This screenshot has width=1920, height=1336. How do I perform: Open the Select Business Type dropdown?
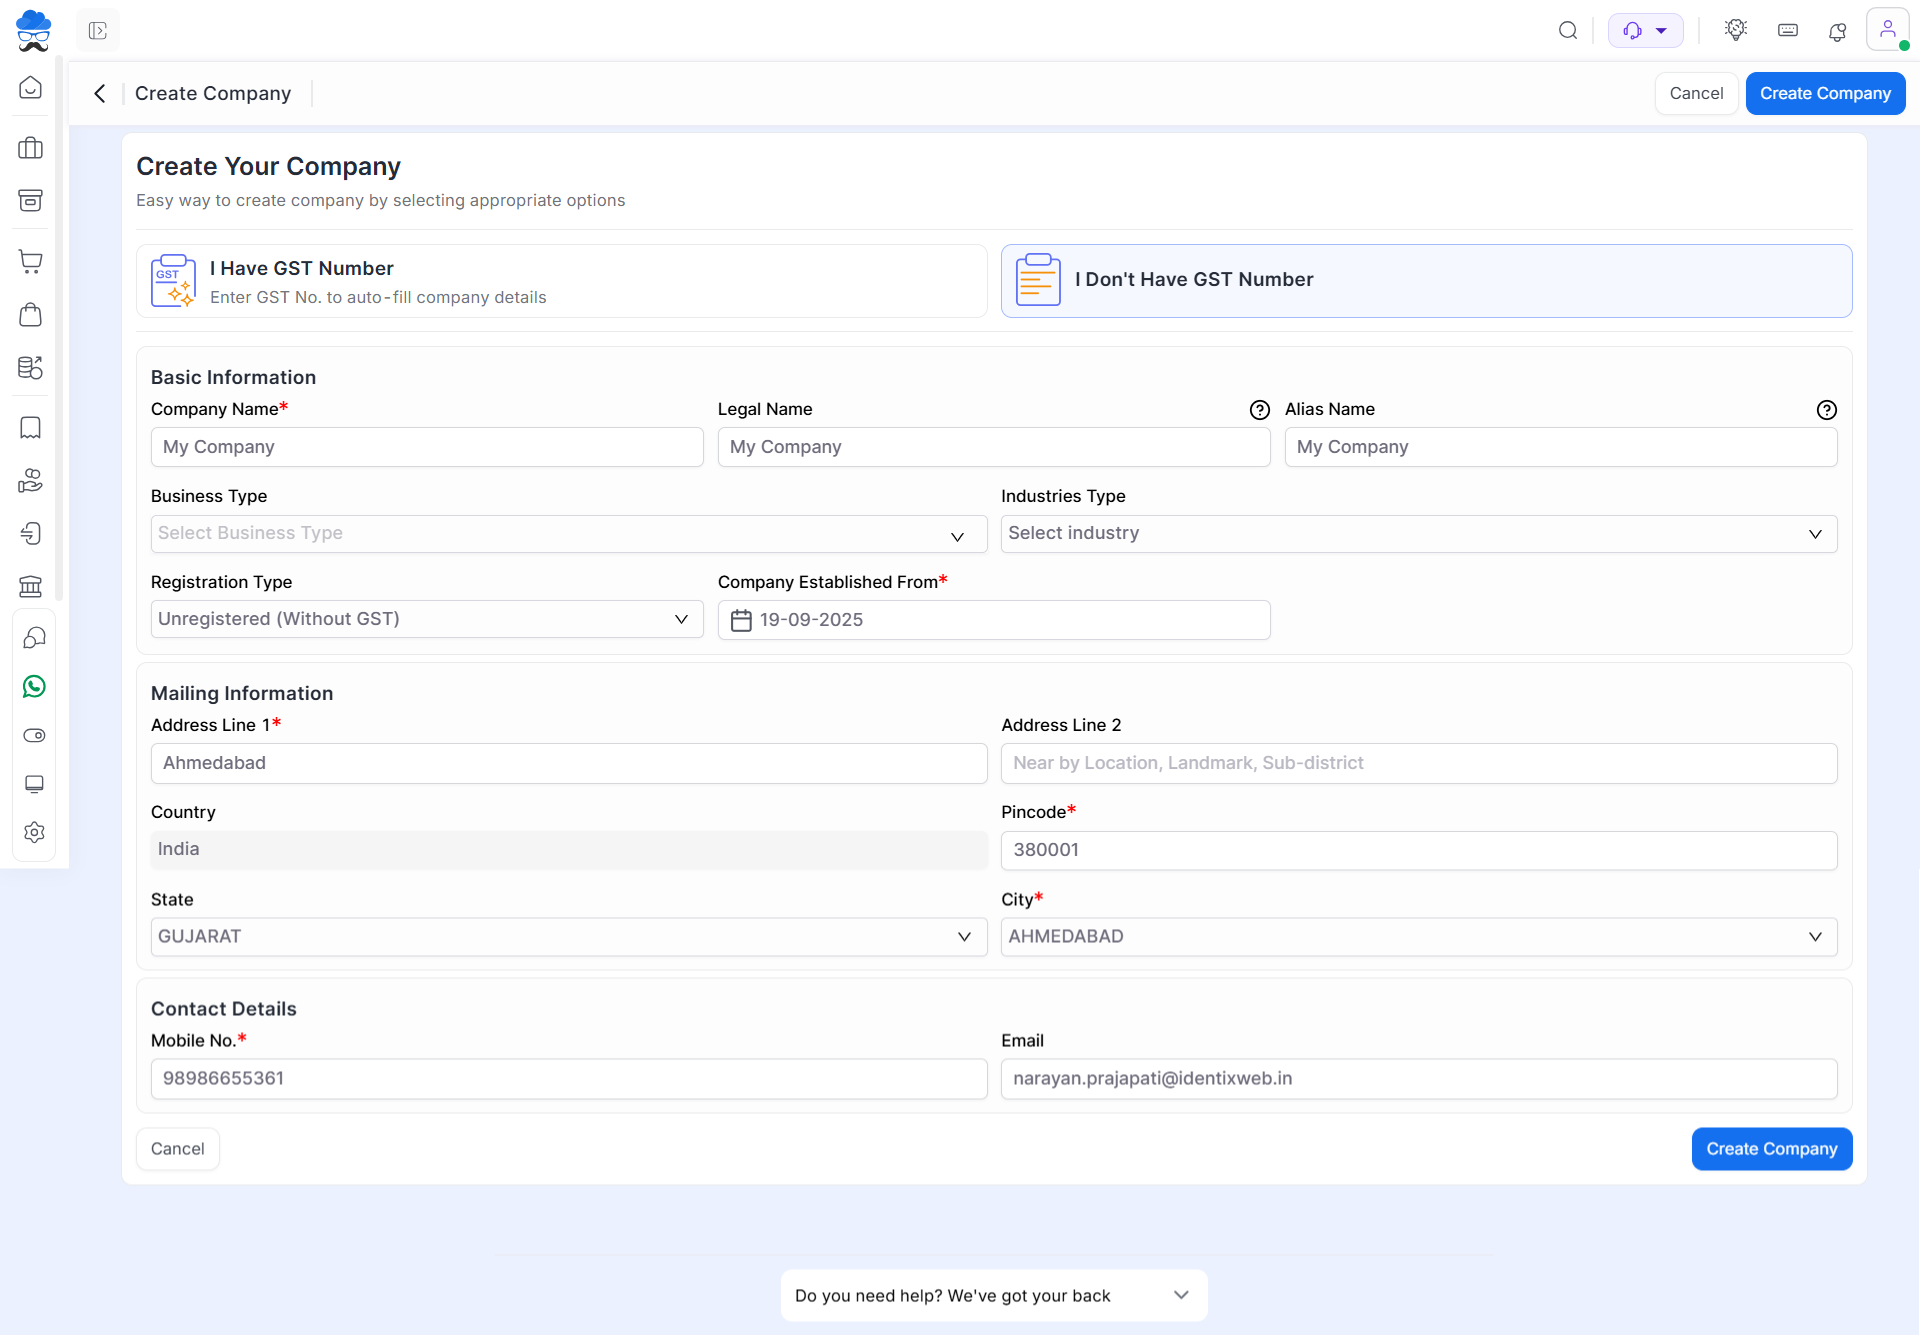pyautogui.click(x=568, y=534)
